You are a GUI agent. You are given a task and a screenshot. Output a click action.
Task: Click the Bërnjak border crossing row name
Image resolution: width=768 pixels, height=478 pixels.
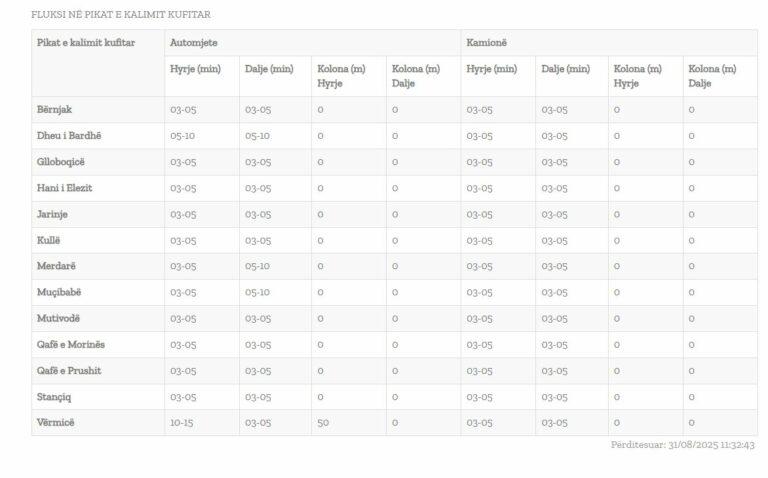[x=54, y=110]
